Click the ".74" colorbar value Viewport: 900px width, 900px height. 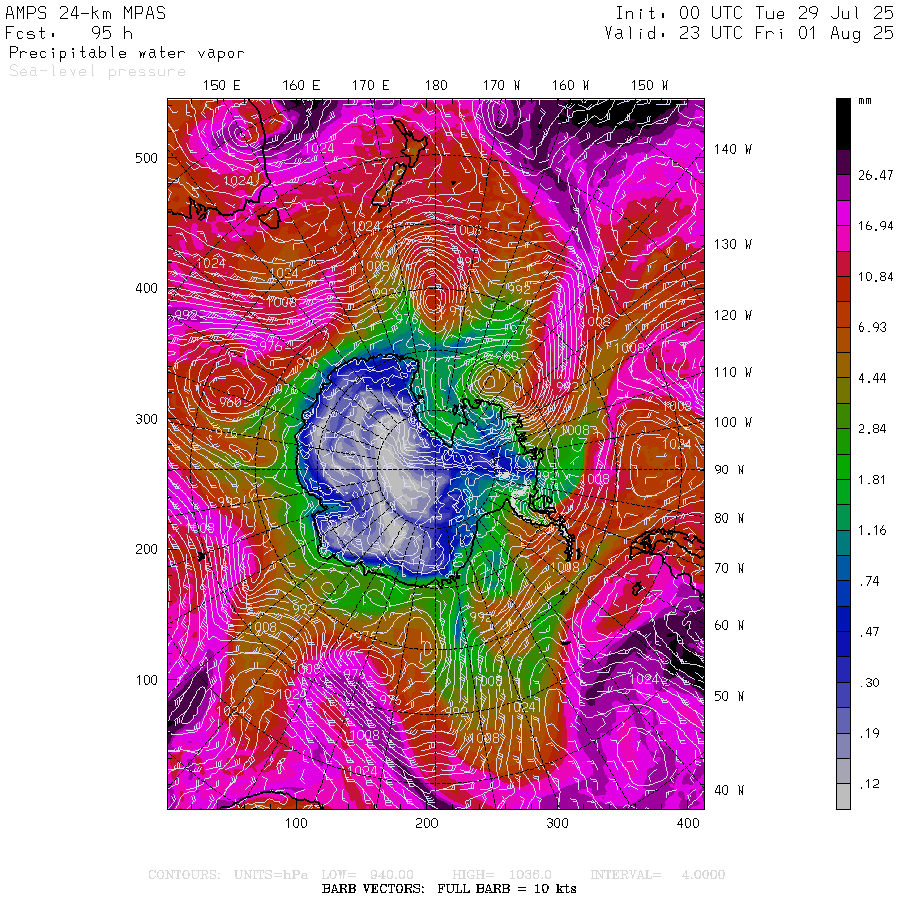(x=870, y=581)
